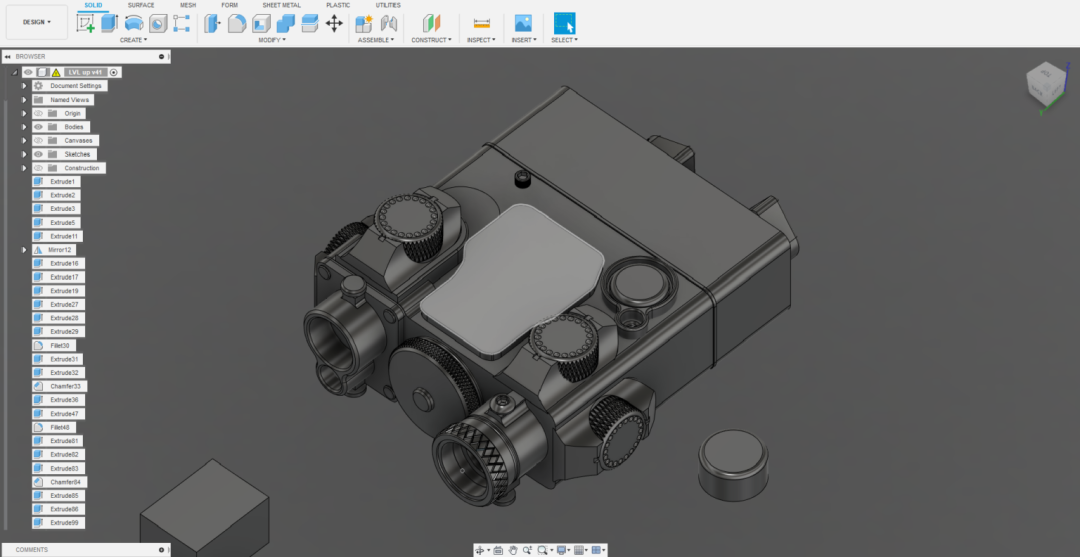
Task: Select the Fillet30 feature
Action: [54, 346]
